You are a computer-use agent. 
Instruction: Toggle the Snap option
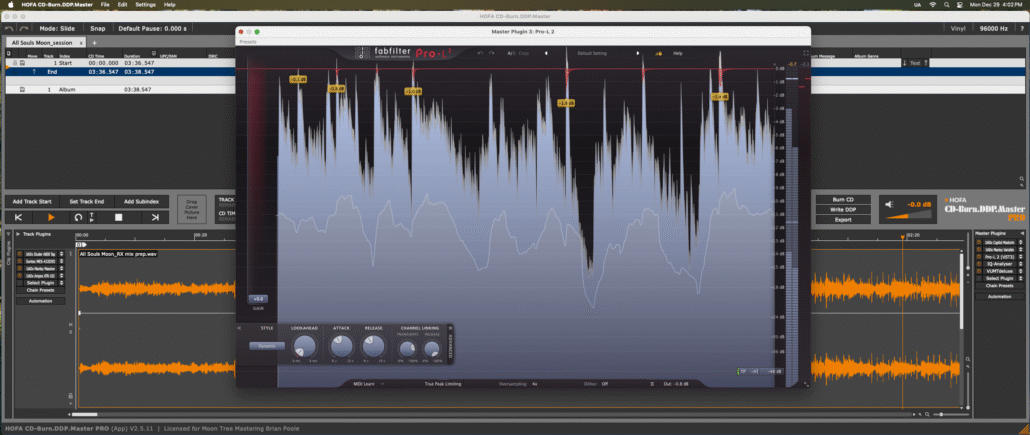click(x=97, y=28)
